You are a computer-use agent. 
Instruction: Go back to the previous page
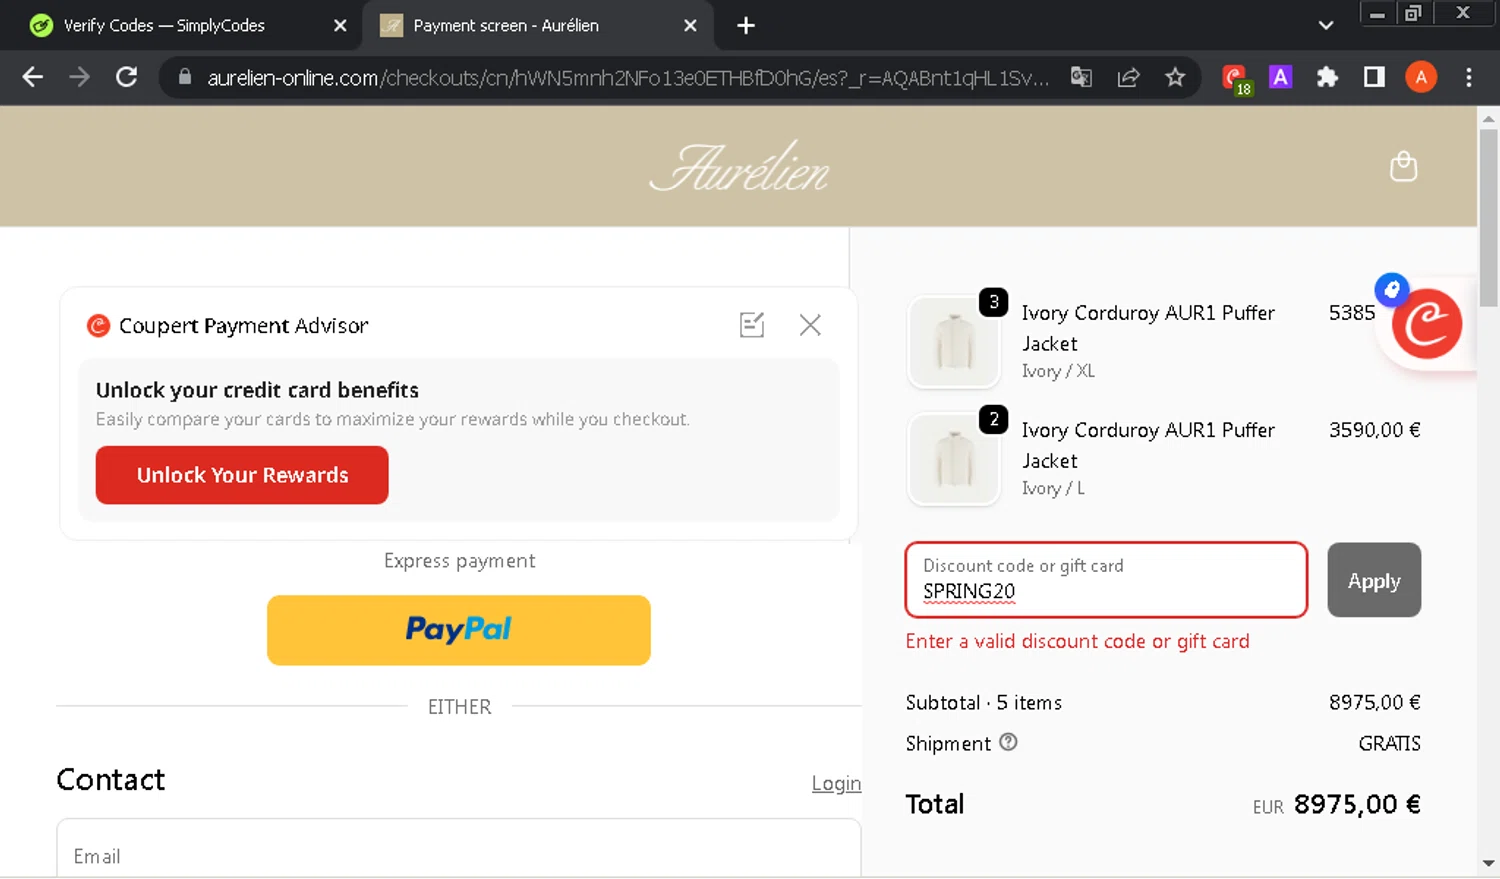(32, 77)
